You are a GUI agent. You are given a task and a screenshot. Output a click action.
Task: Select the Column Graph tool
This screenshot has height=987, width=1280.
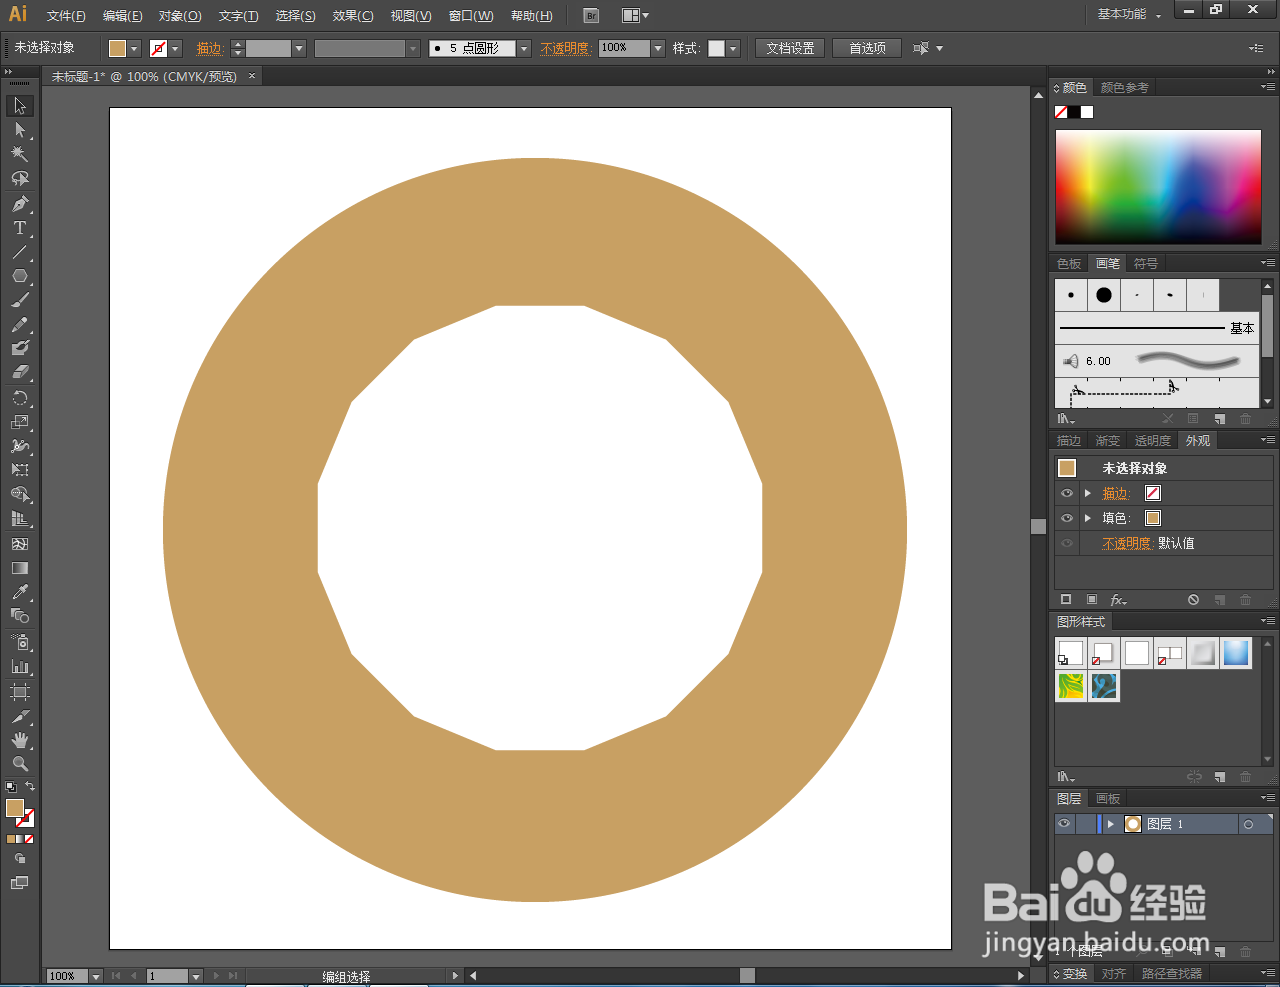coord(20,666)
